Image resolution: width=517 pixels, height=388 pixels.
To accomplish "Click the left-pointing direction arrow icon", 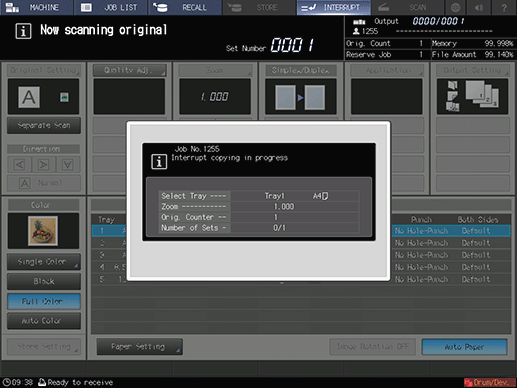I will [x=19, y=164].
